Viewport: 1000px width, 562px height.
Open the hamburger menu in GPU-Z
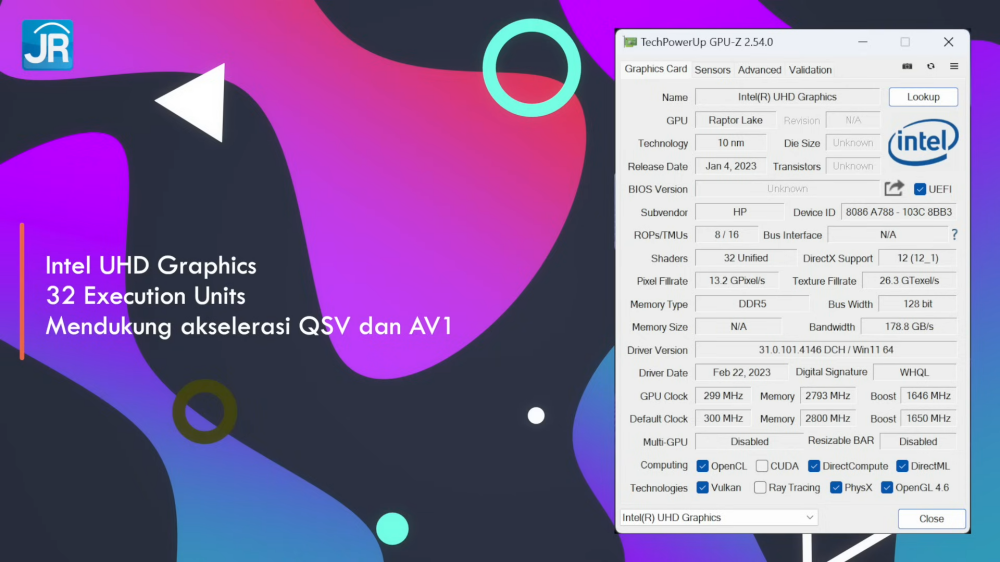(x=954, y=67)
